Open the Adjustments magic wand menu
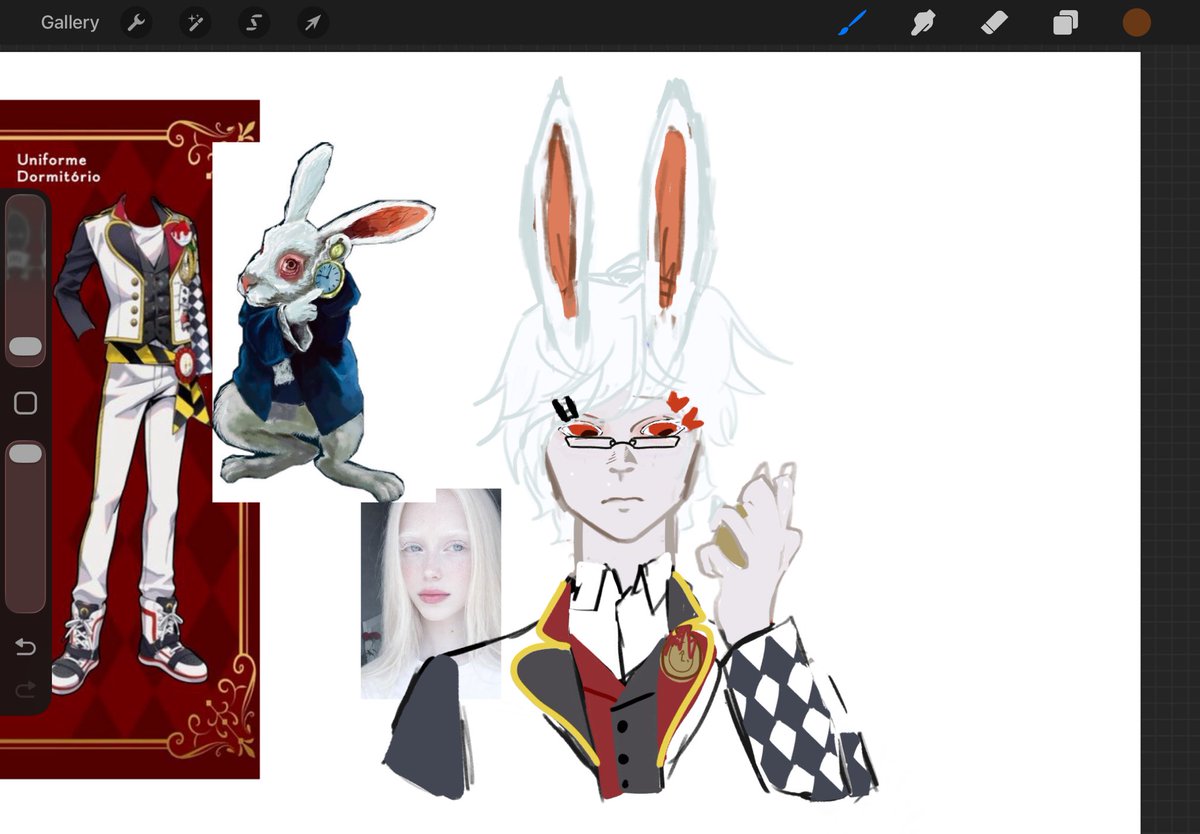1200x834 pixels. click(195, 23)
